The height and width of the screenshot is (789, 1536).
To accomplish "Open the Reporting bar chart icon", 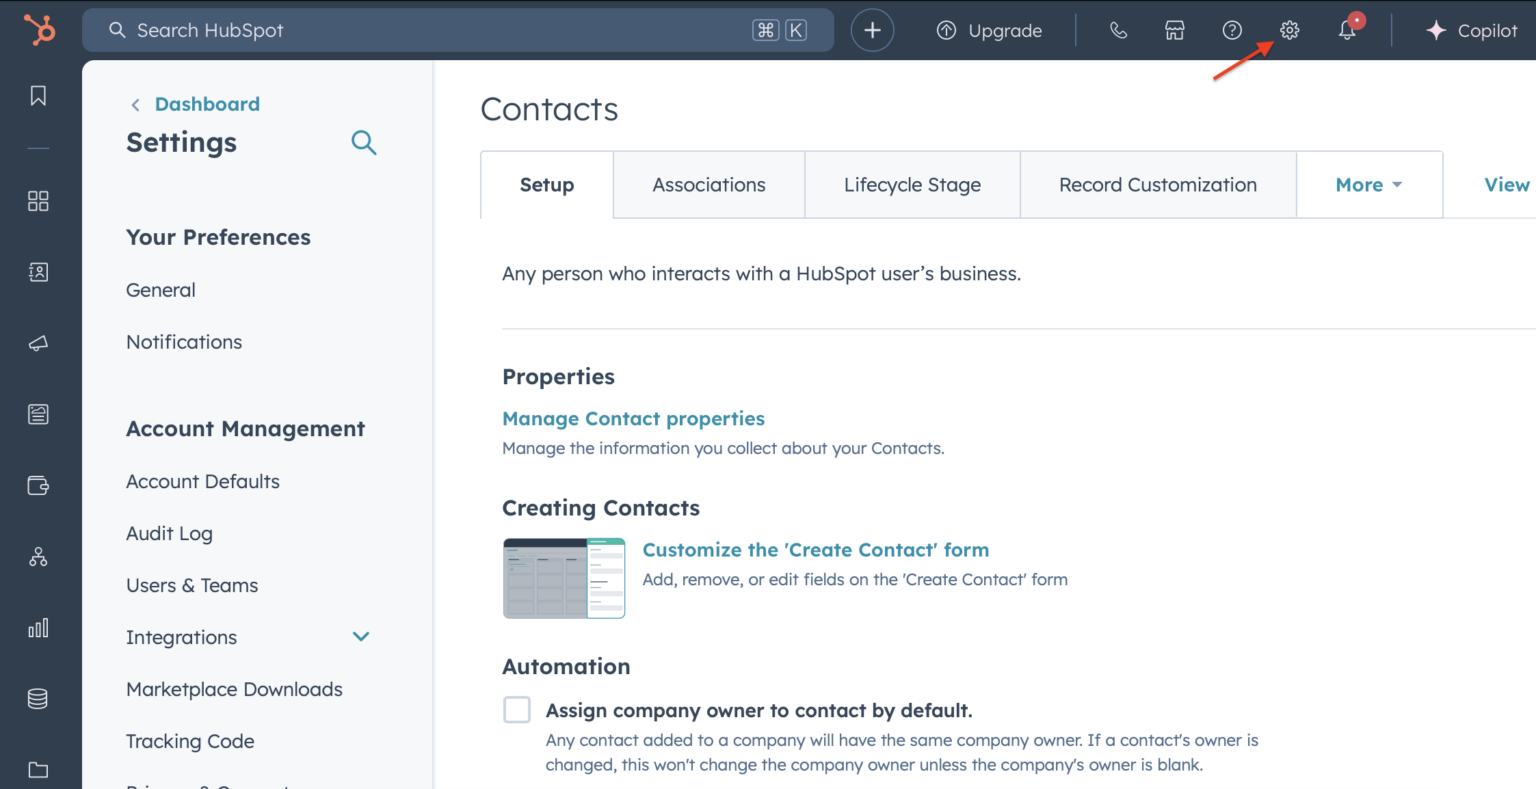I will (38, 628).
